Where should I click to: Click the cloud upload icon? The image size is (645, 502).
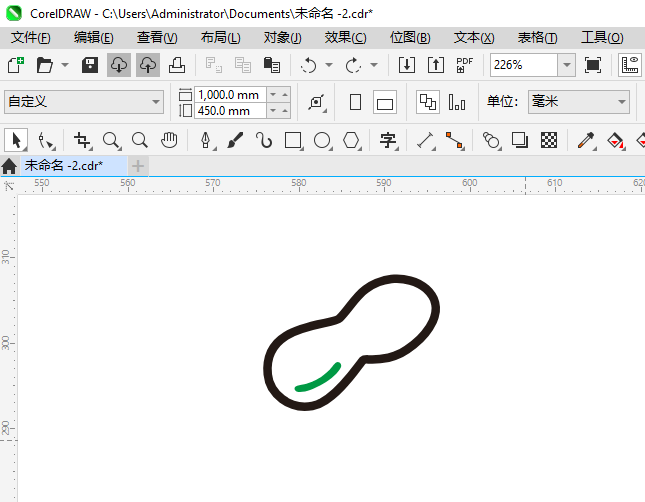click(x=148, y=65)
